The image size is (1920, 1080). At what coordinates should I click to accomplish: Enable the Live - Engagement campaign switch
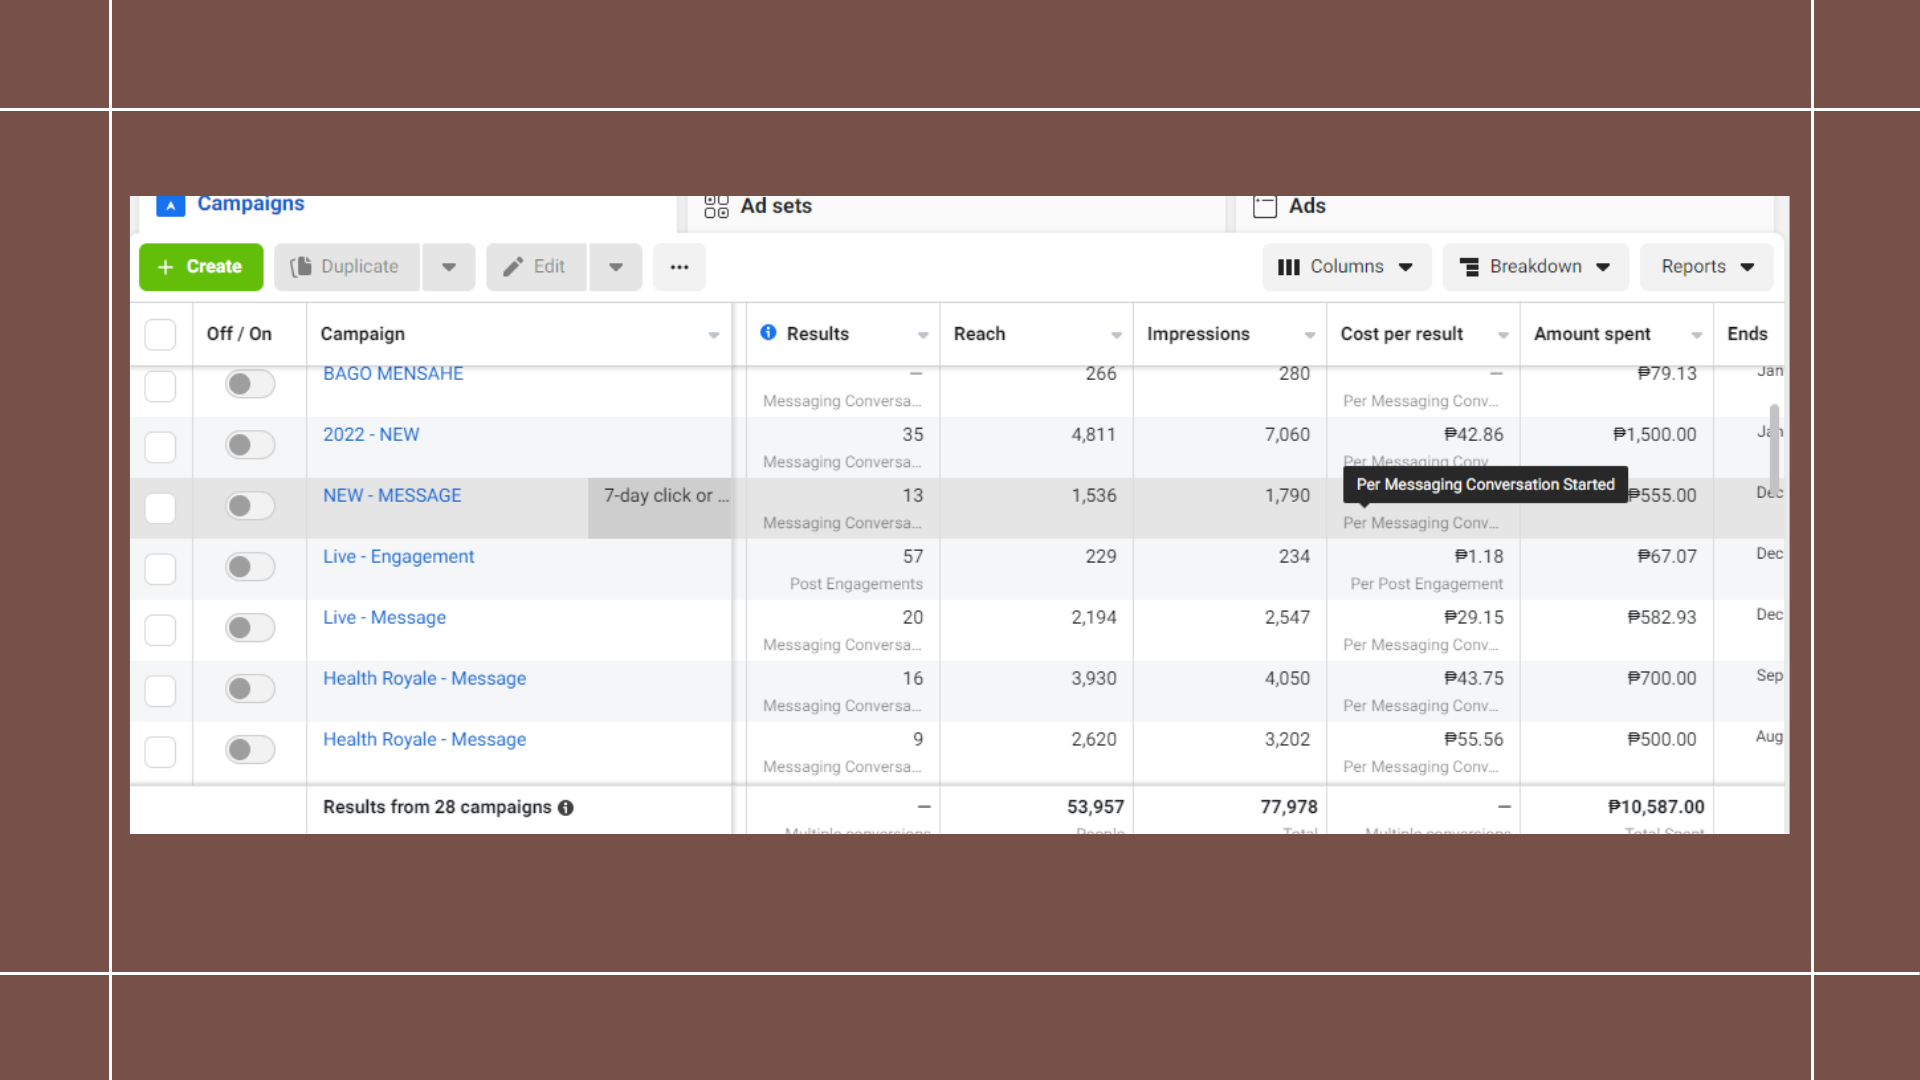click(x=250, y=567)
